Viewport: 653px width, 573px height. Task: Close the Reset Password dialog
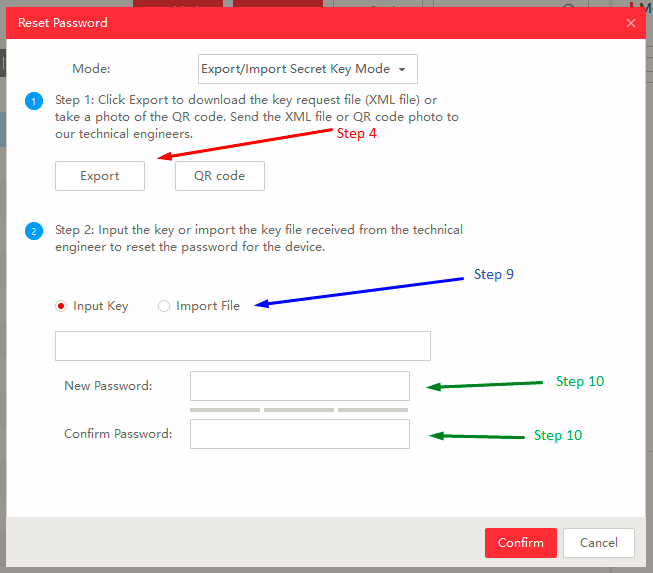(x=631, y=23)
